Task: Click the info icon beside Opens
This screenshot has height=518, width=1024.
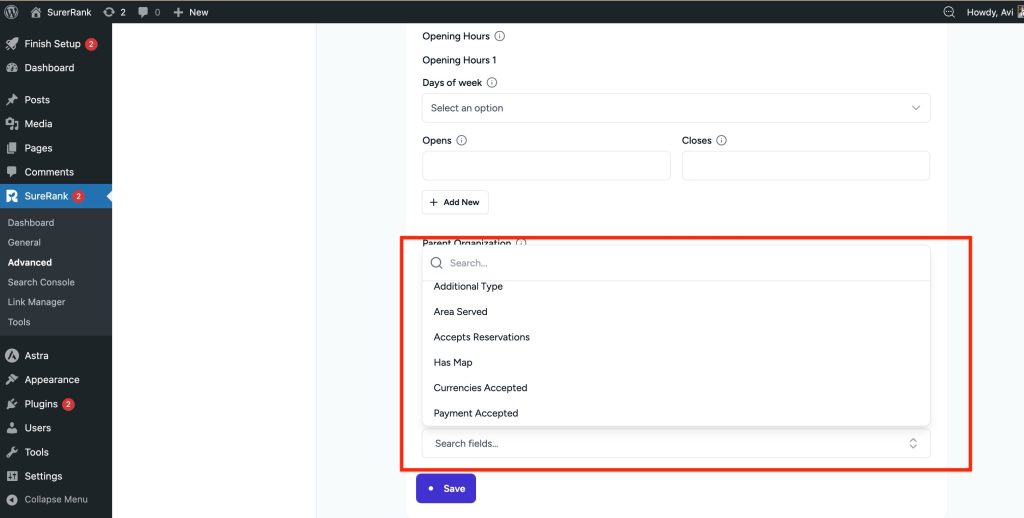Action: click(x=462, y=141)
